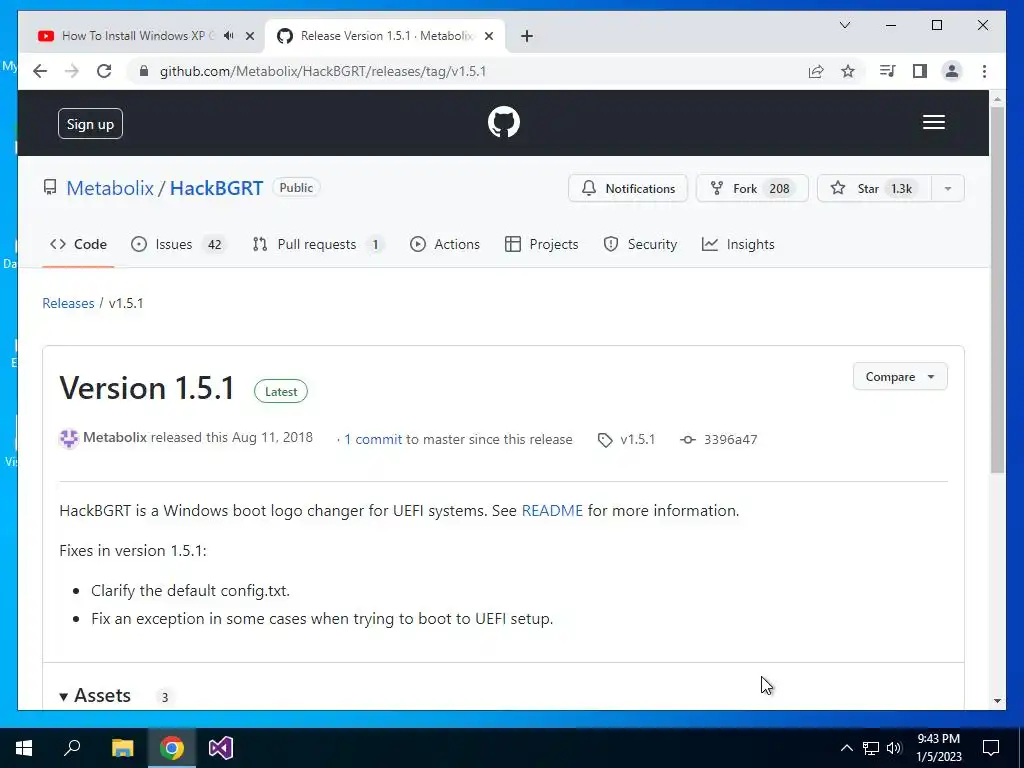Open the Insights tab

pyautogui.click(x=738, y=244)
